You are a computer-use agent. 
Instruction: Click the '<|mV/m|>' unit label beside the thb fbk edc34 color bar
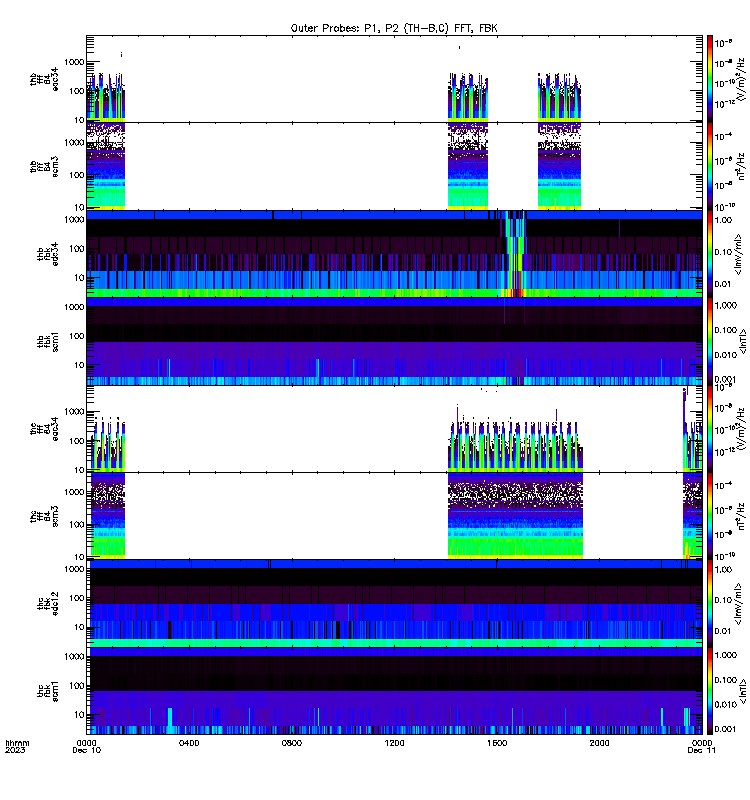coord(738,254)
